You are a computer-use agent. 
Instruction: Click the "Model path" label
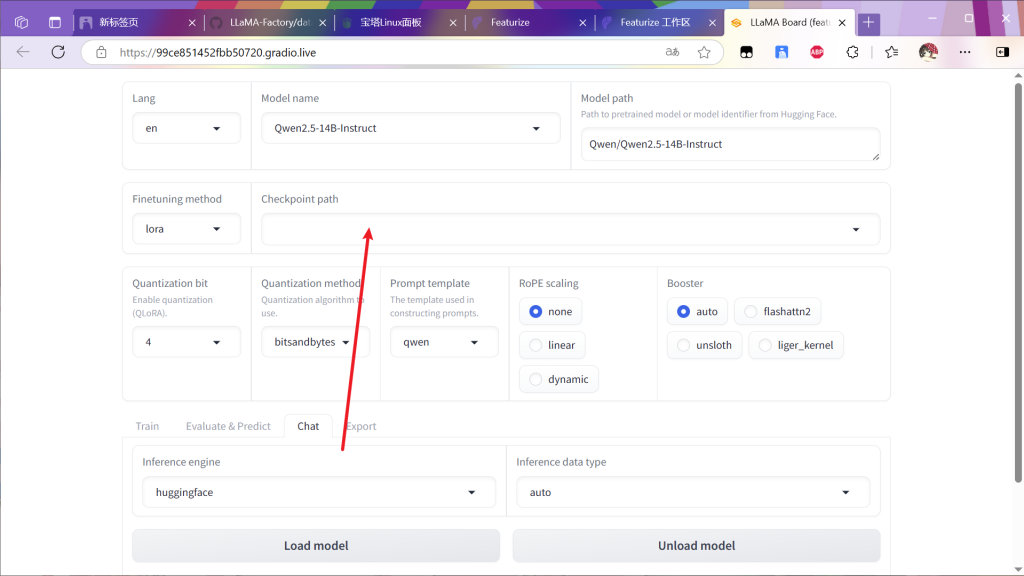point(607,98)
